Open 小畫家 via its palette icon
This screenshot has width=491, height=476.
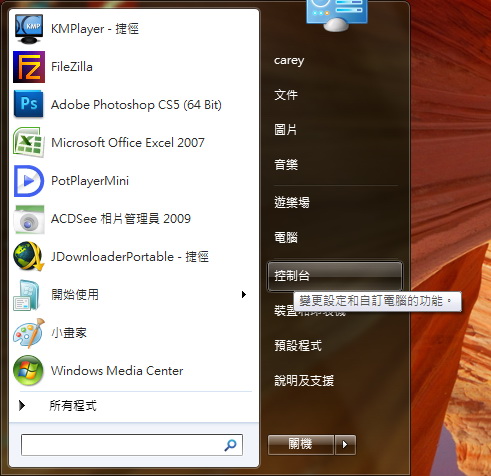29,333
